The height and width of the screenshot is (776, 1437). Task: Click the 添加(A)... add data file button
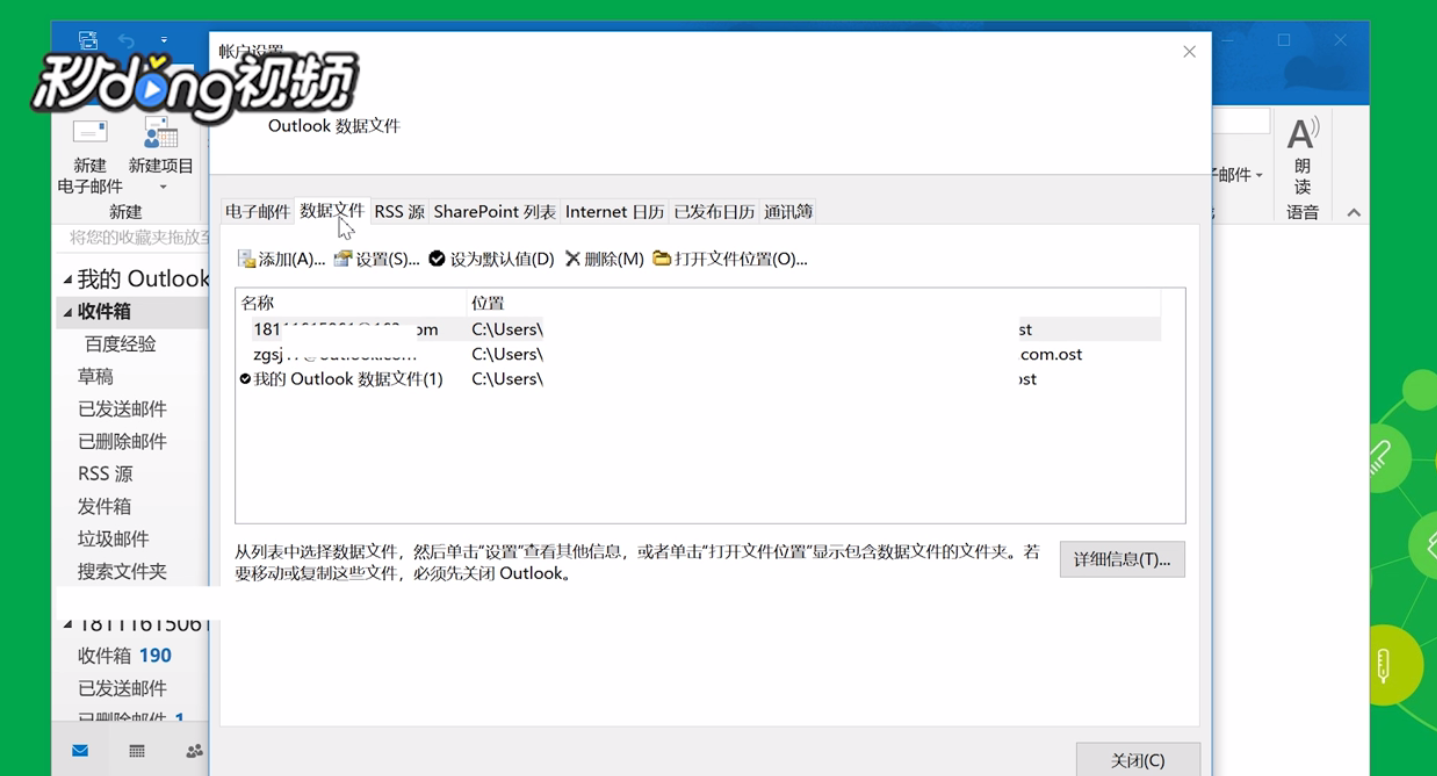281,259
